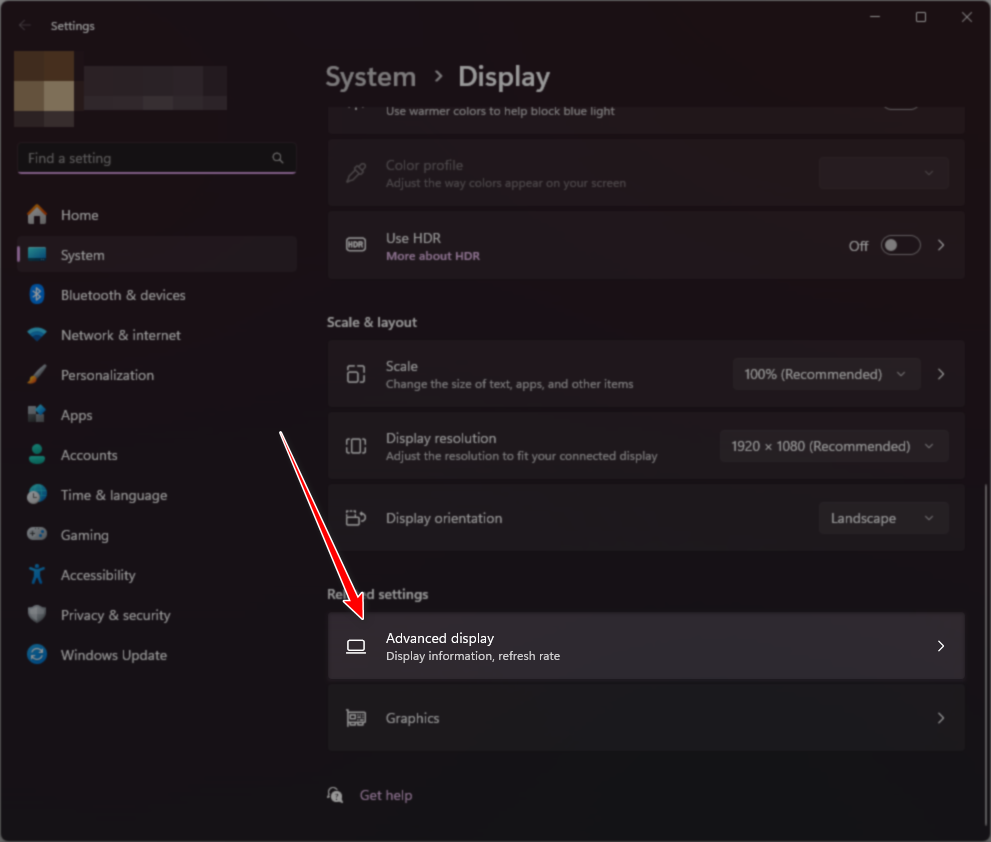Click the Bluetooth & devices icon
Screen dimensions: 991x842
37,295
